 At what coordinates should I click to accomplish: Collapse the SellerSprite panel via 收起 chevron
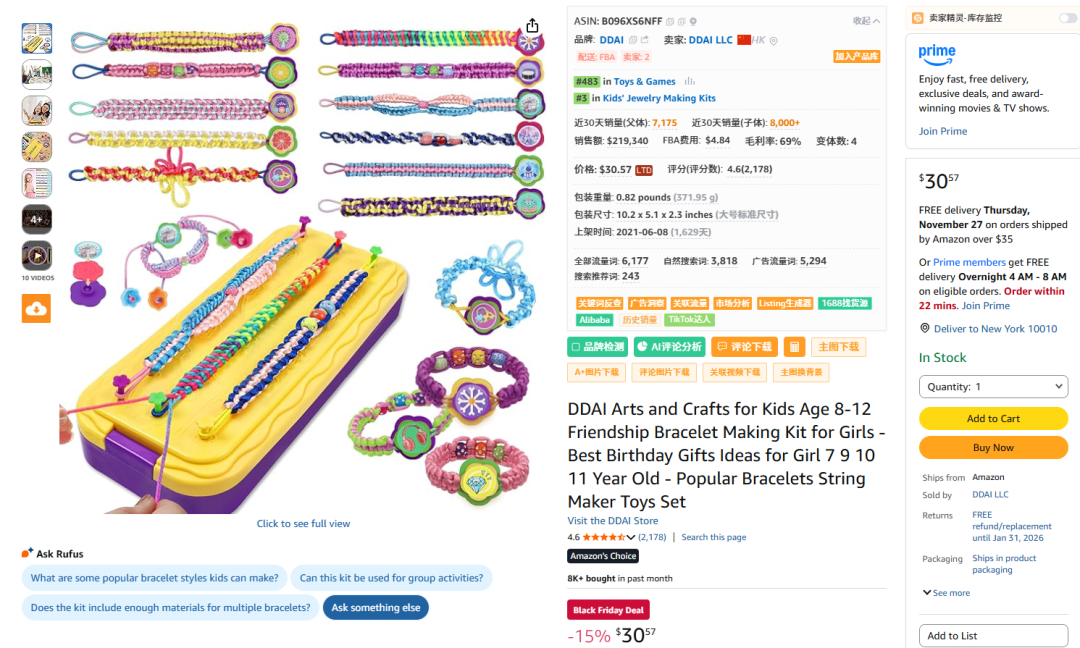(867, 20)
